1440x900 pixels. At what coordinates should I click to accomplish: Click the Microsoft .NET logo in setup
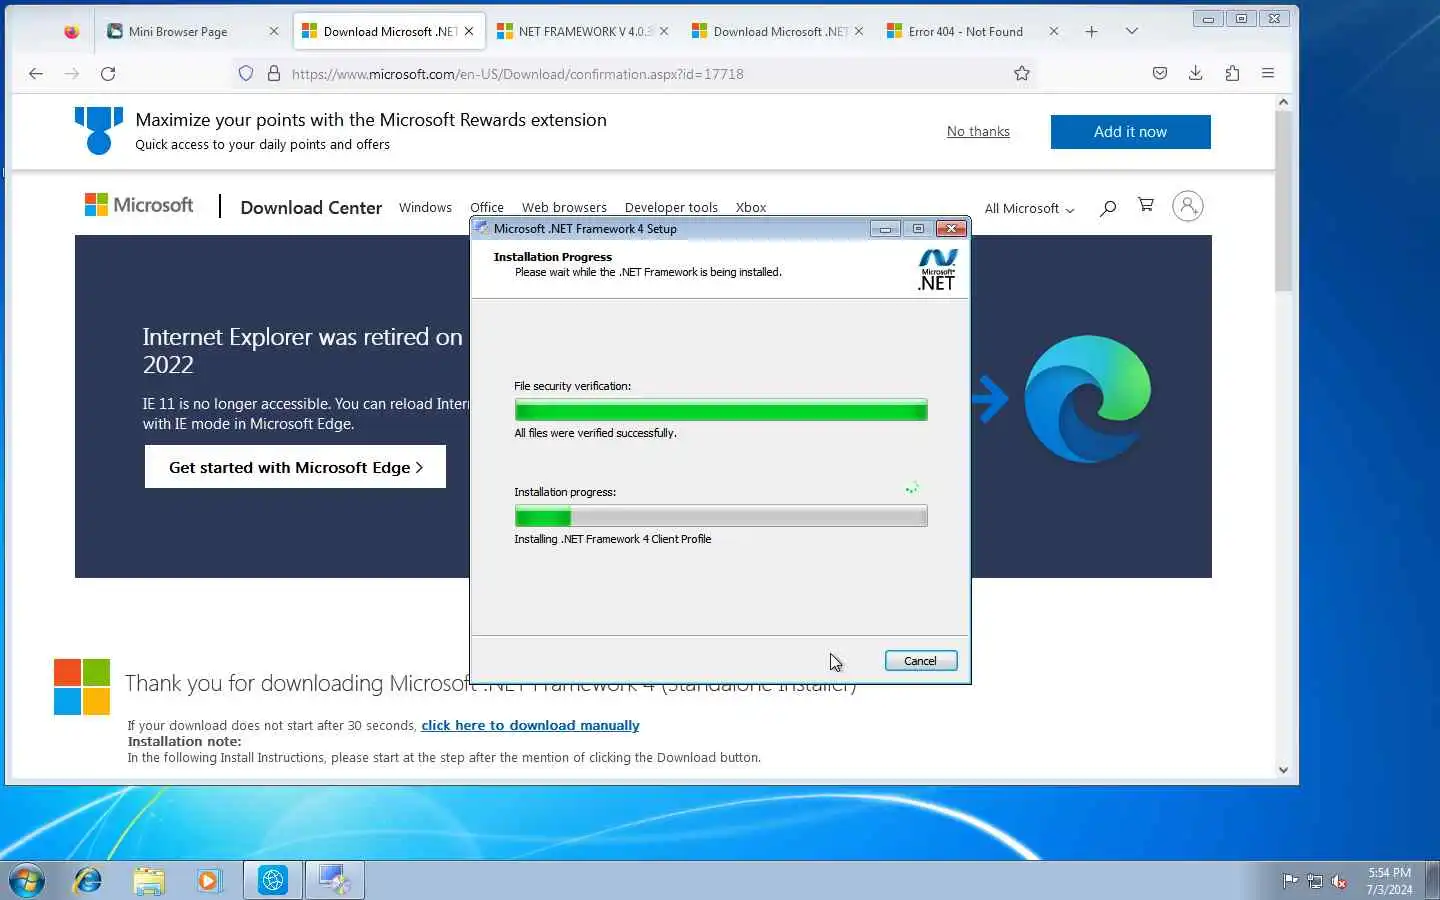937,270
